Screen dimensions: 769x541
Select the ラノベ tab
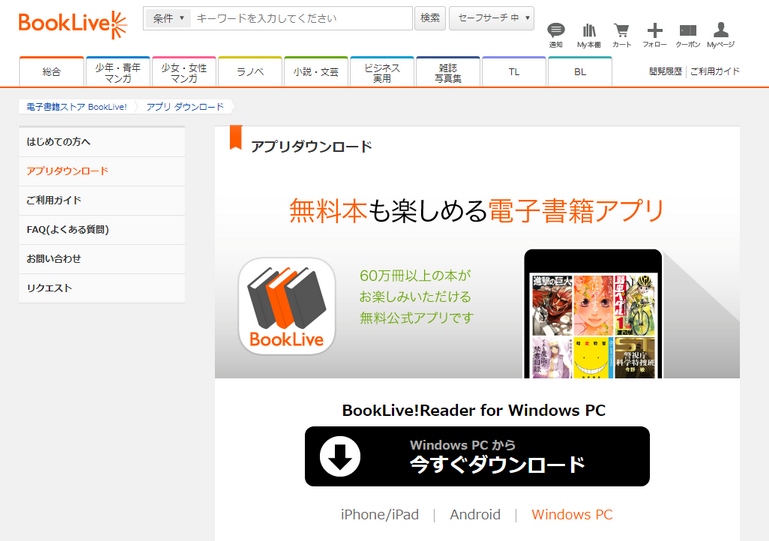coord(250,72)
